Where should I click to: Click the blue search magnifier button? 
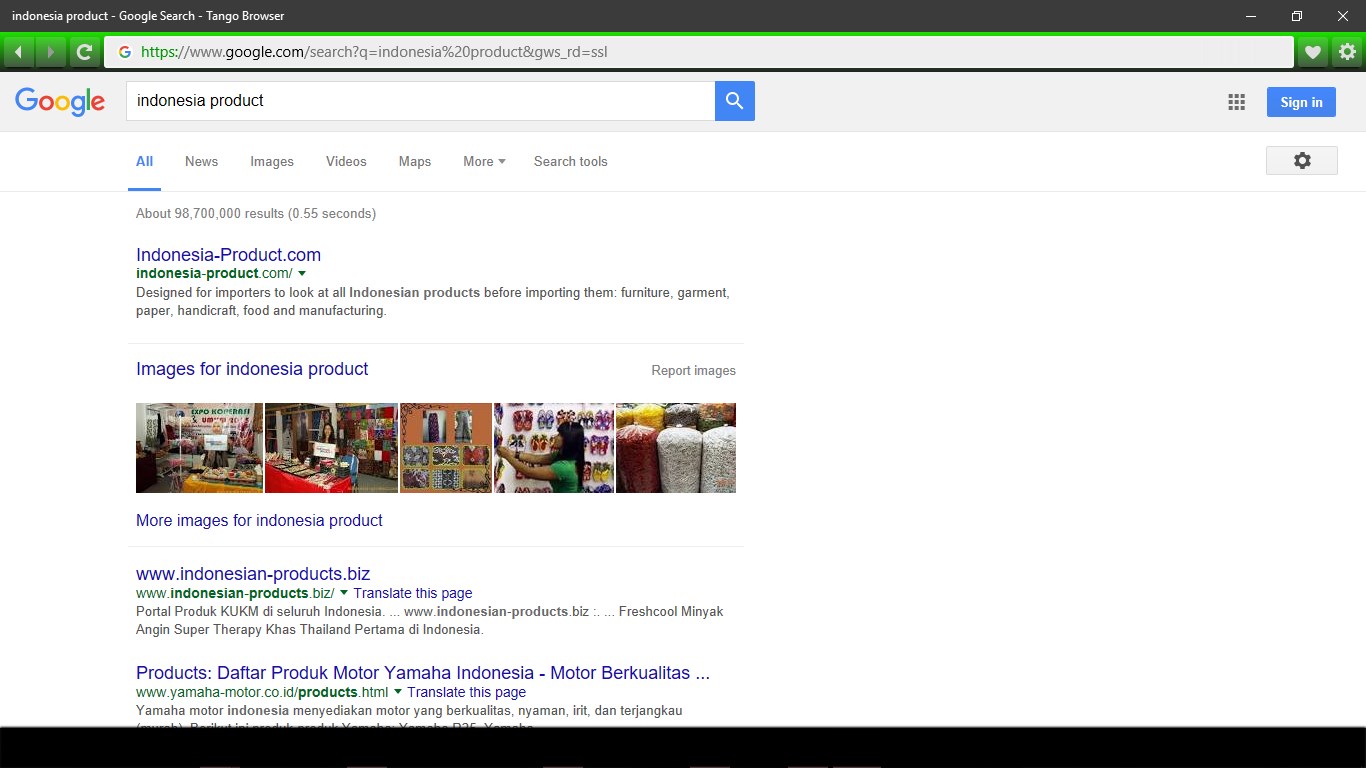735,101
